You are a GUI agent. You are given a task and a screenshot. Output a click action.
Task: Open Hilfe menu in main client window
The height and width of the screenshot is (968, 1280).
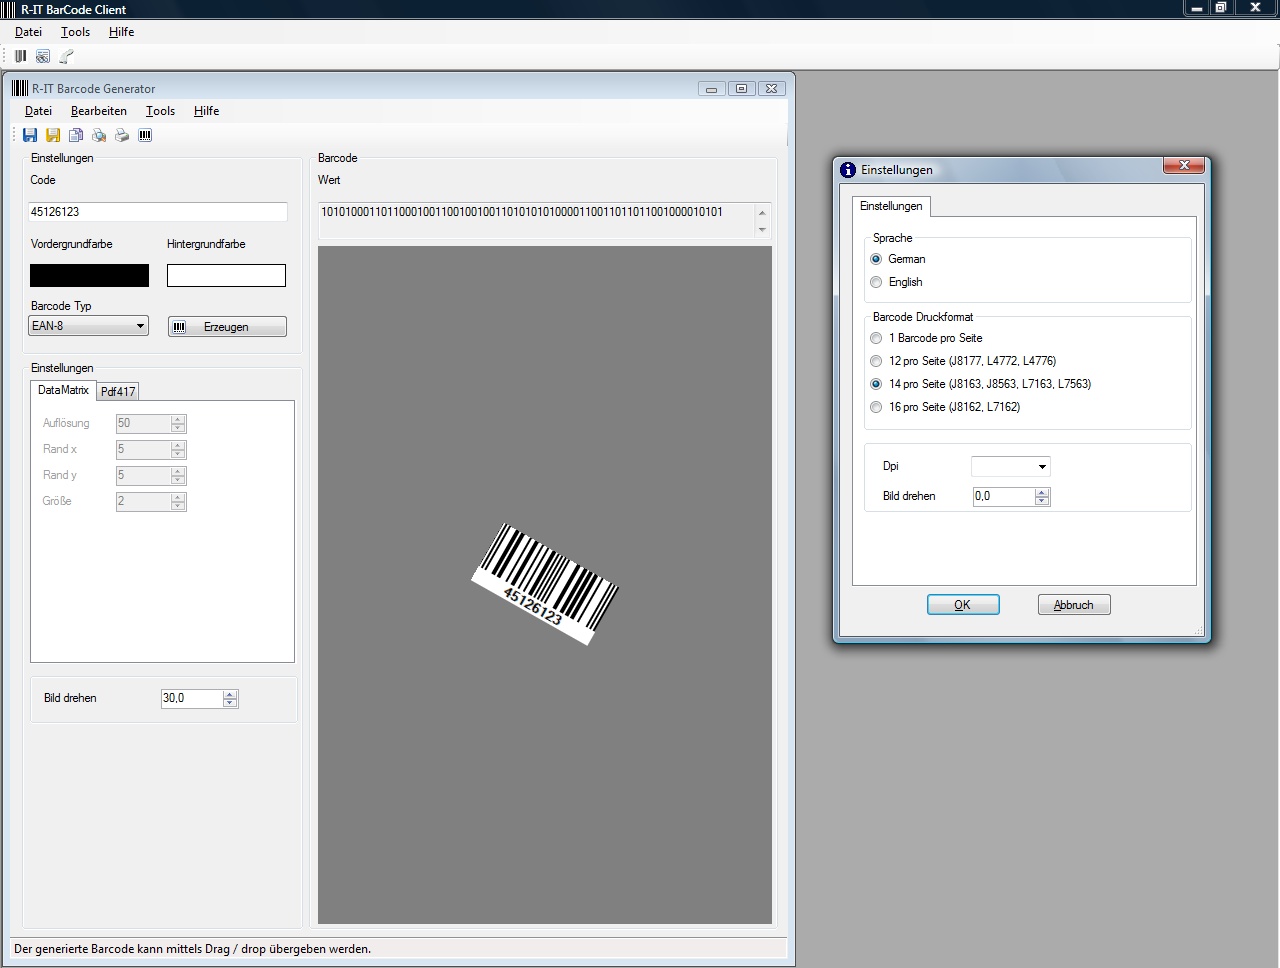(121, 32)
